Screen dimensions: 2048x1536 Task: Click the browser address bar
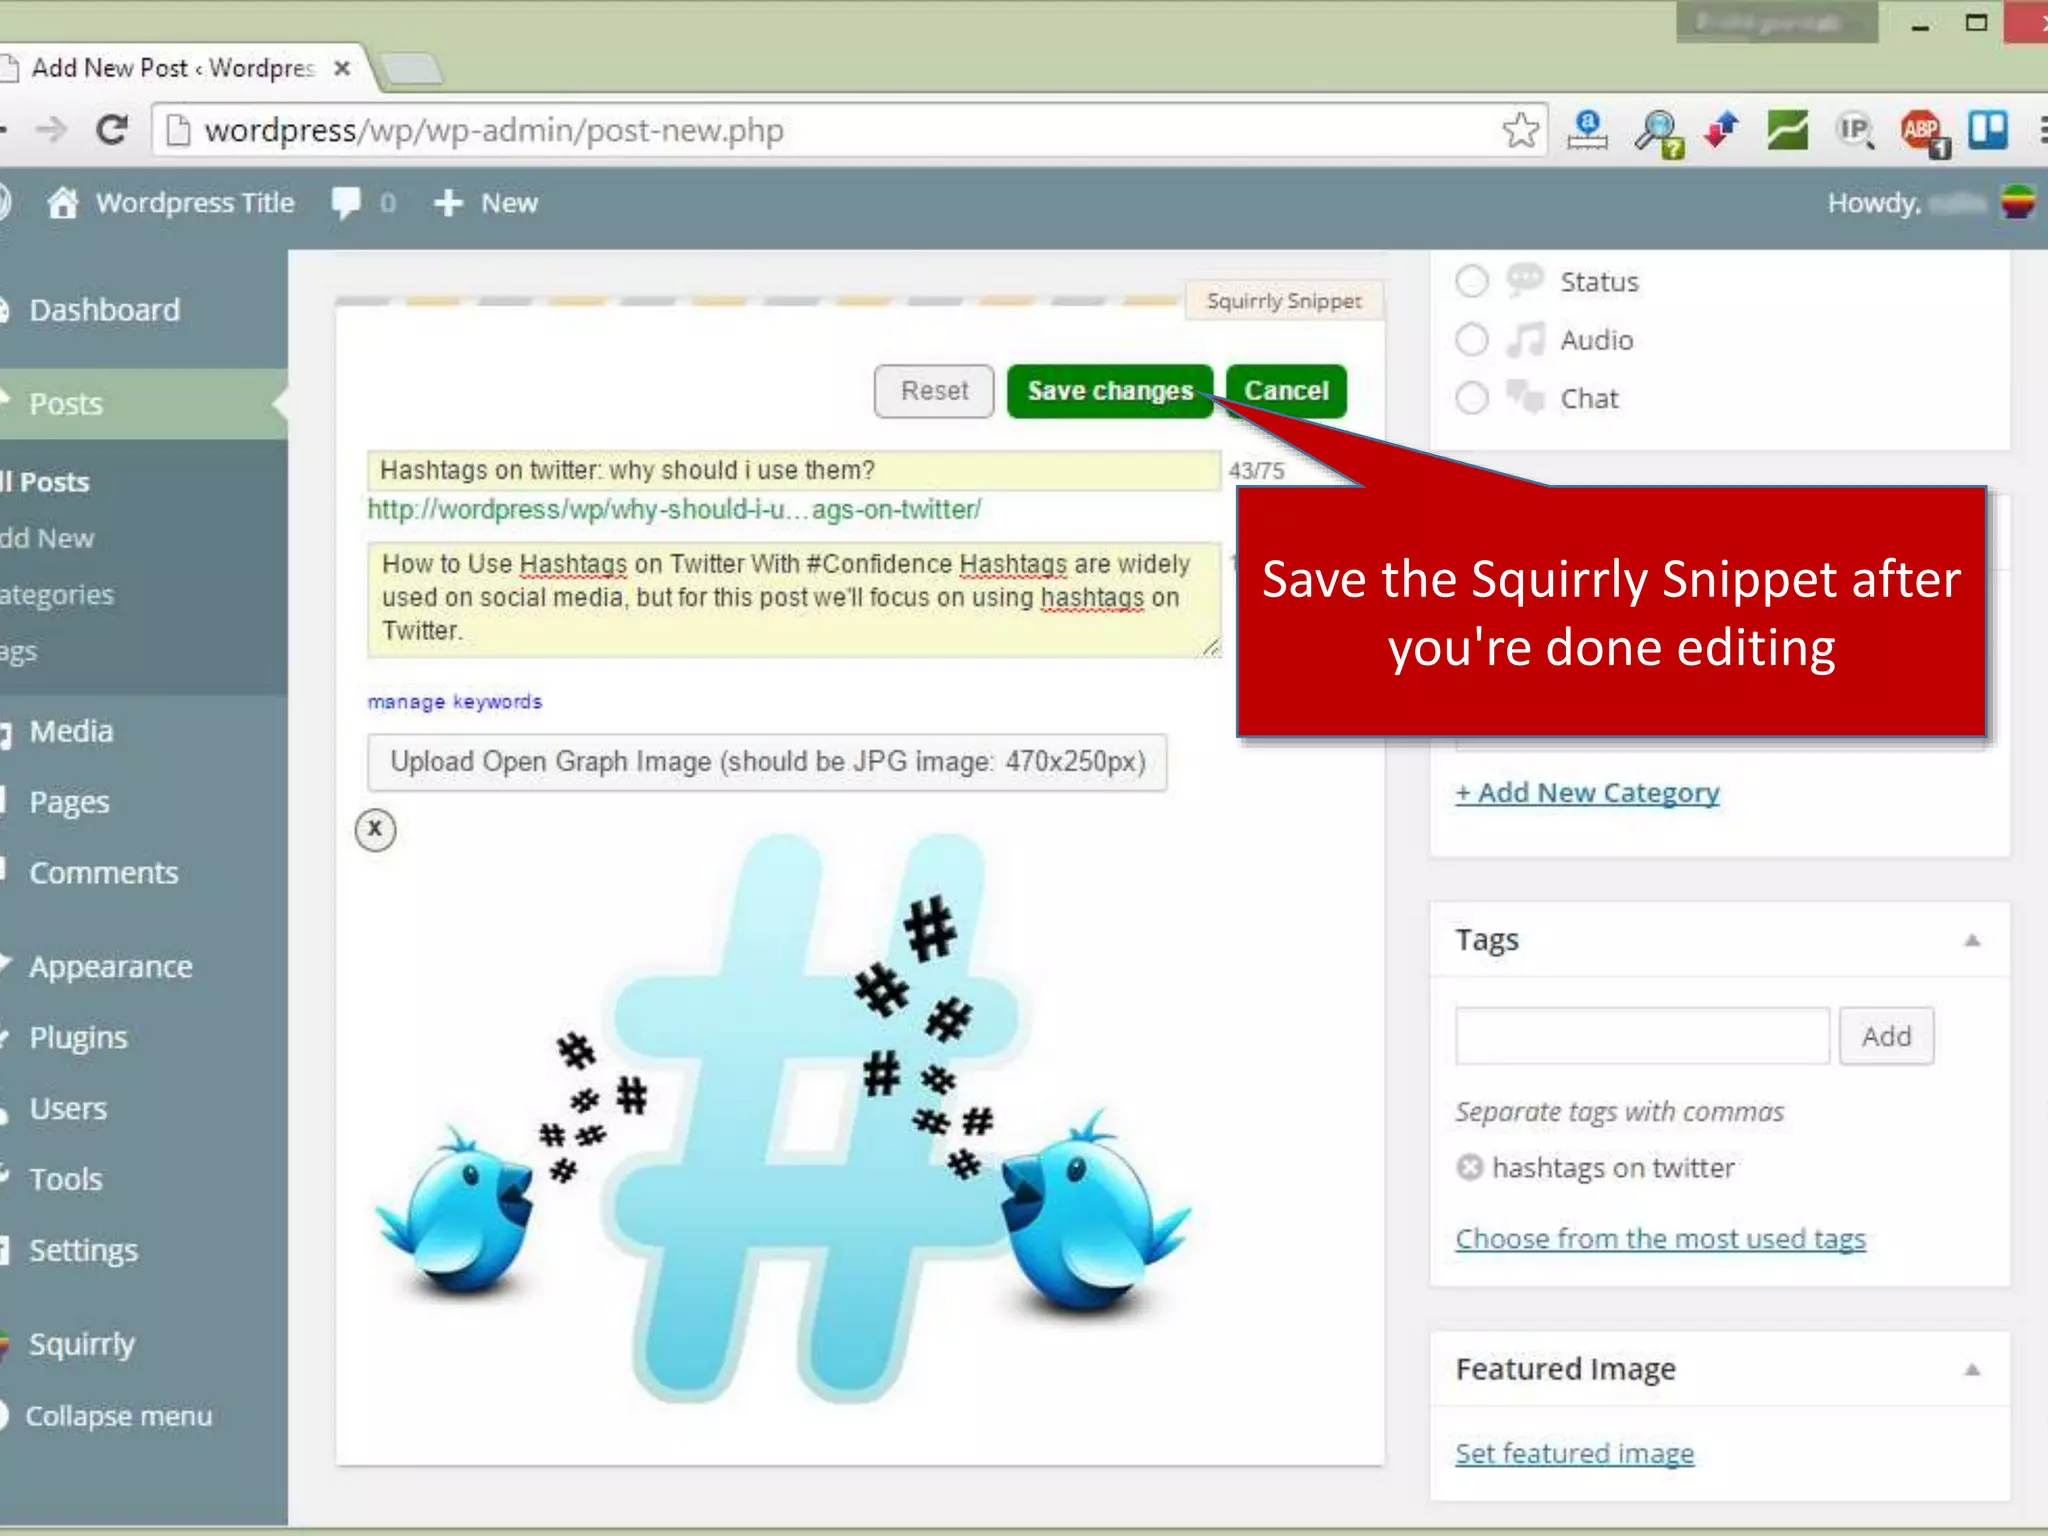click(830, 131)
